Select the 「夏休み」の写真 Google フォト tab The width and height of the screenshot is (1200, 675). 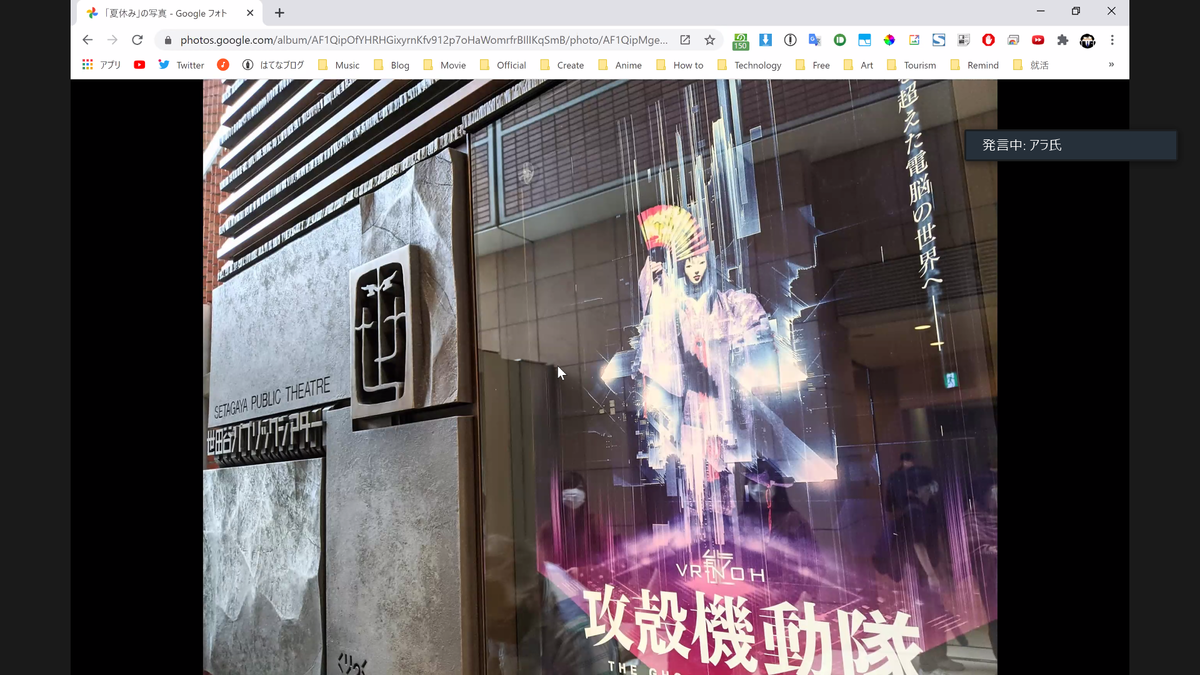click(168, 13)
